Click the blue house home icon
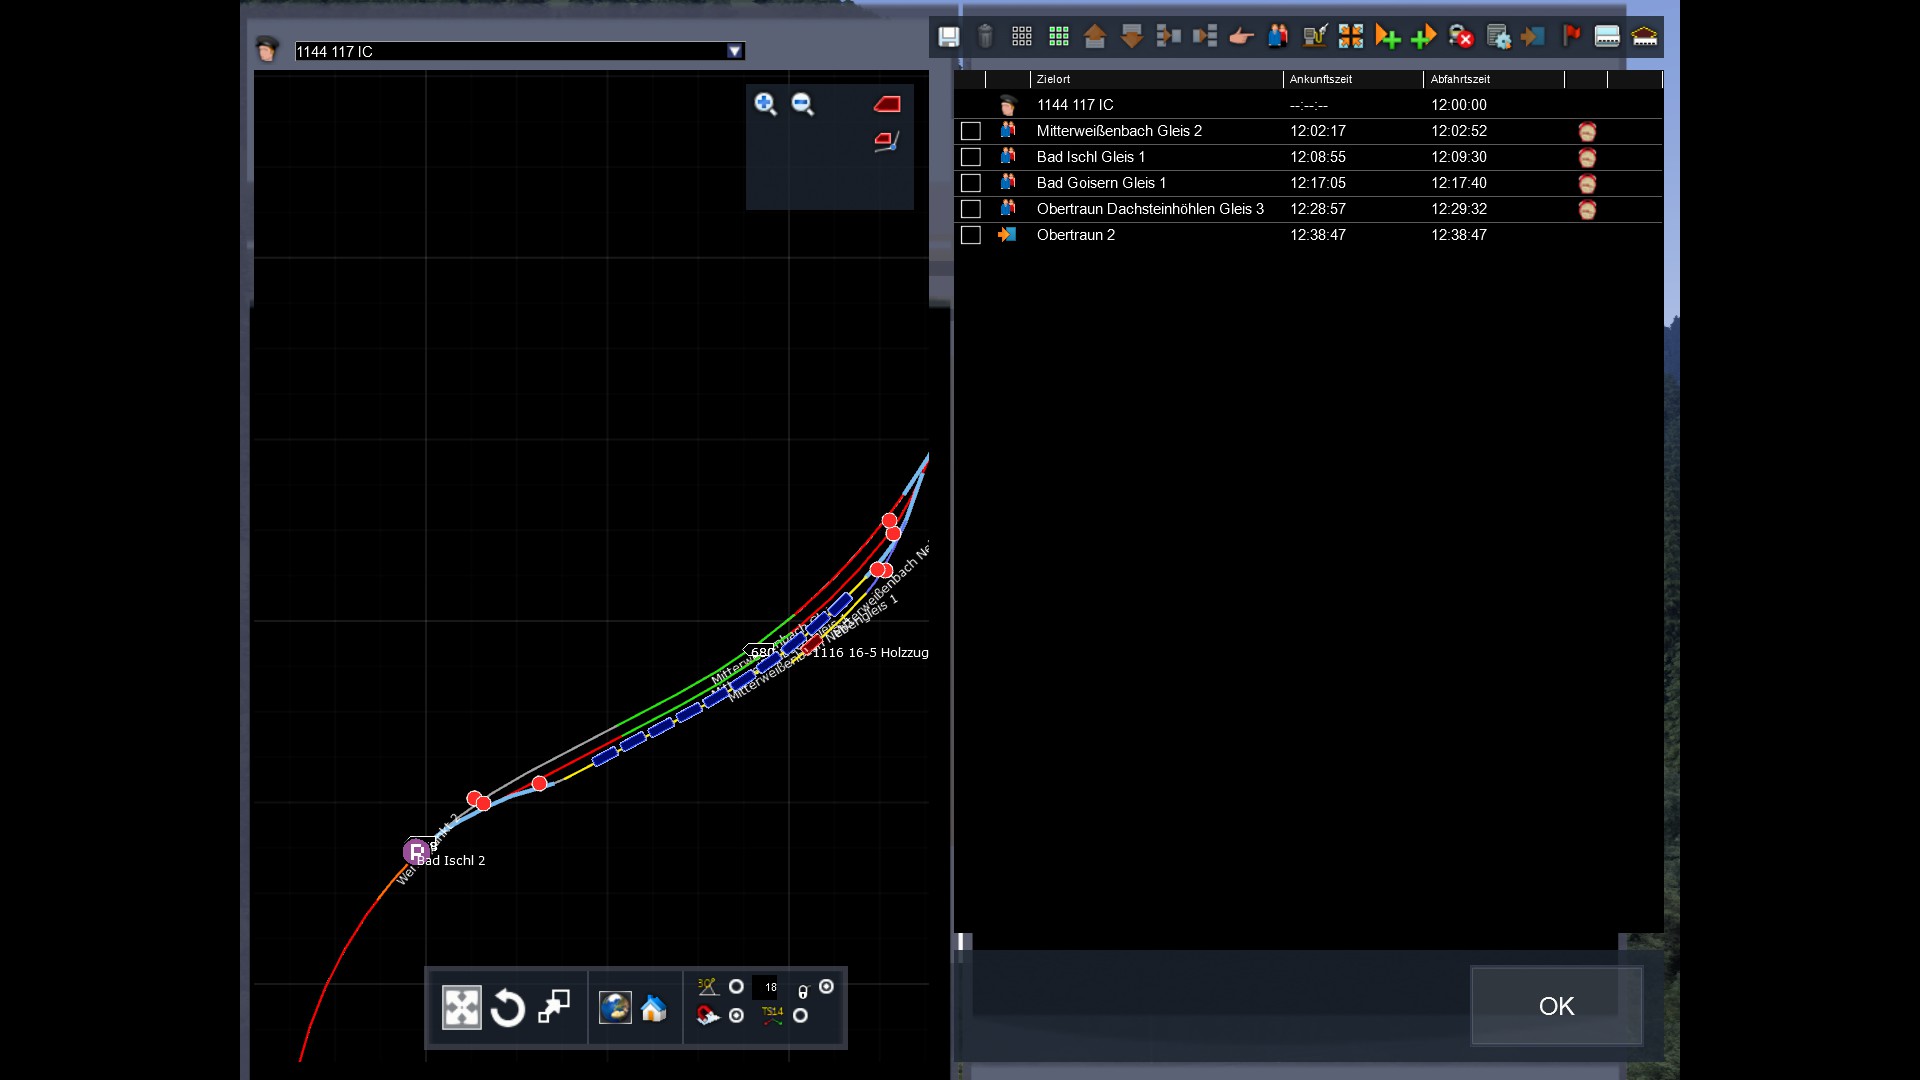The image size is (1920, 1080). [654, 1008]
